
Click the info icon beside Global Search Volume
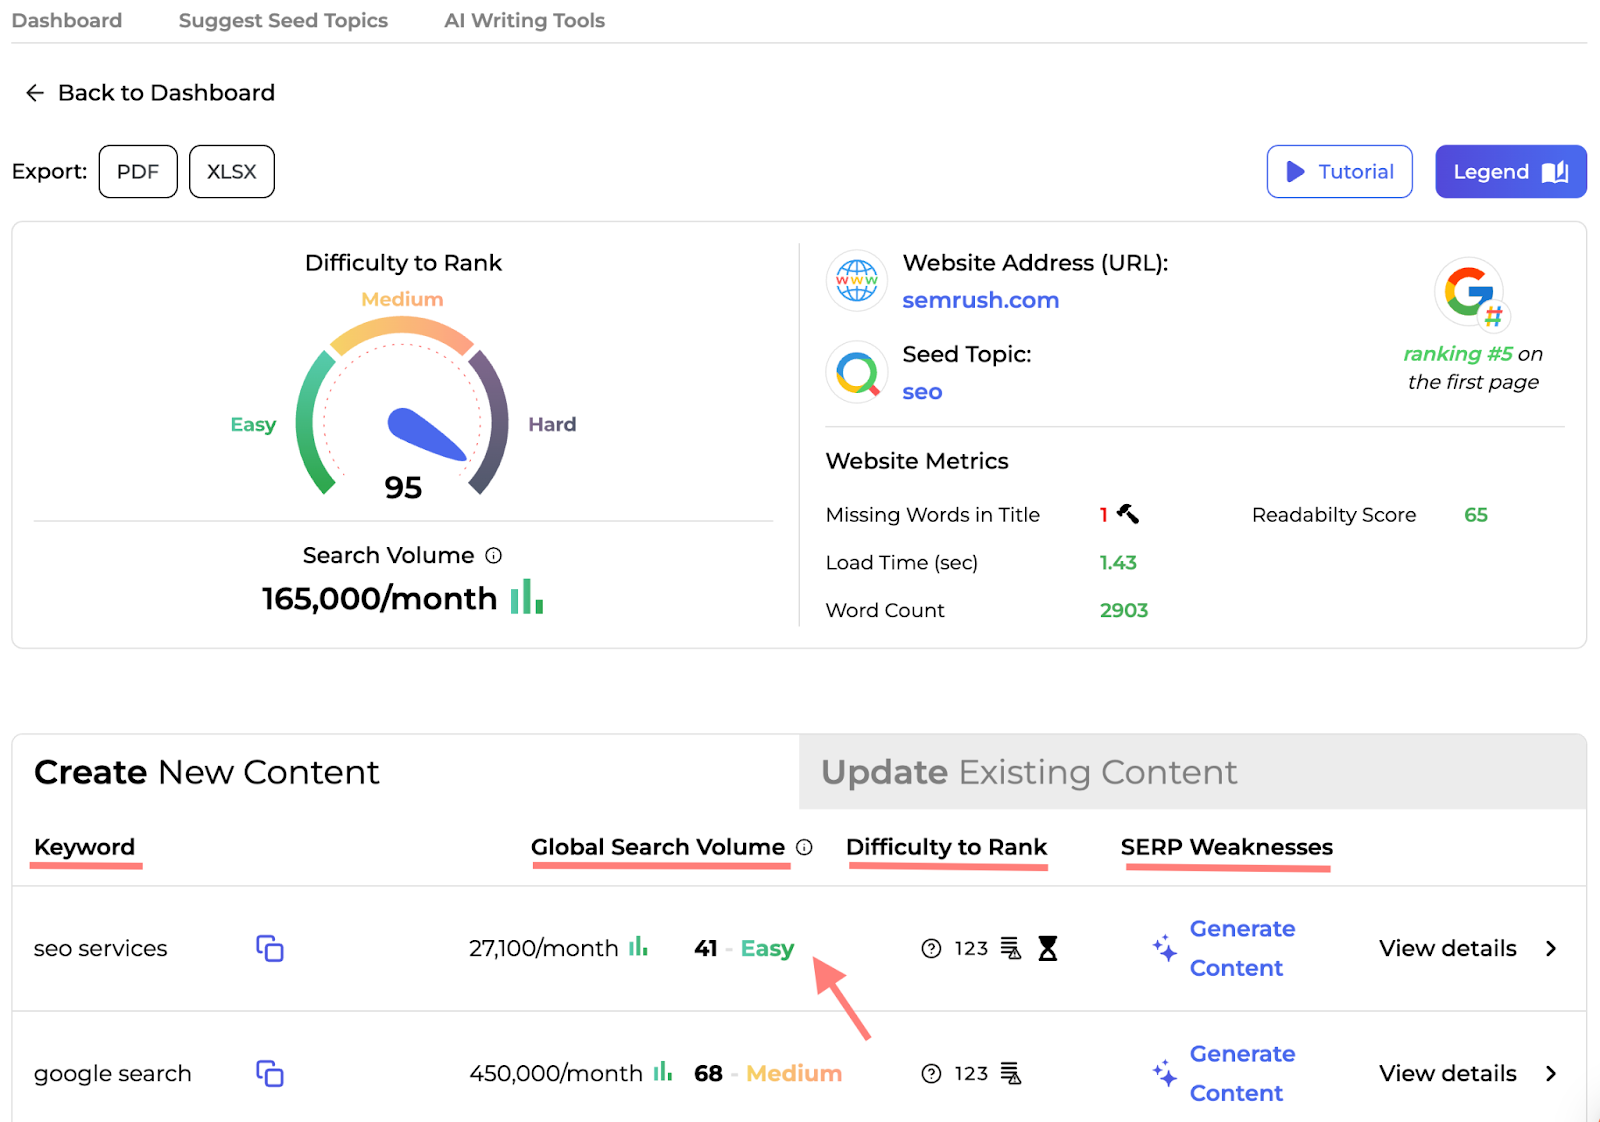804,848
